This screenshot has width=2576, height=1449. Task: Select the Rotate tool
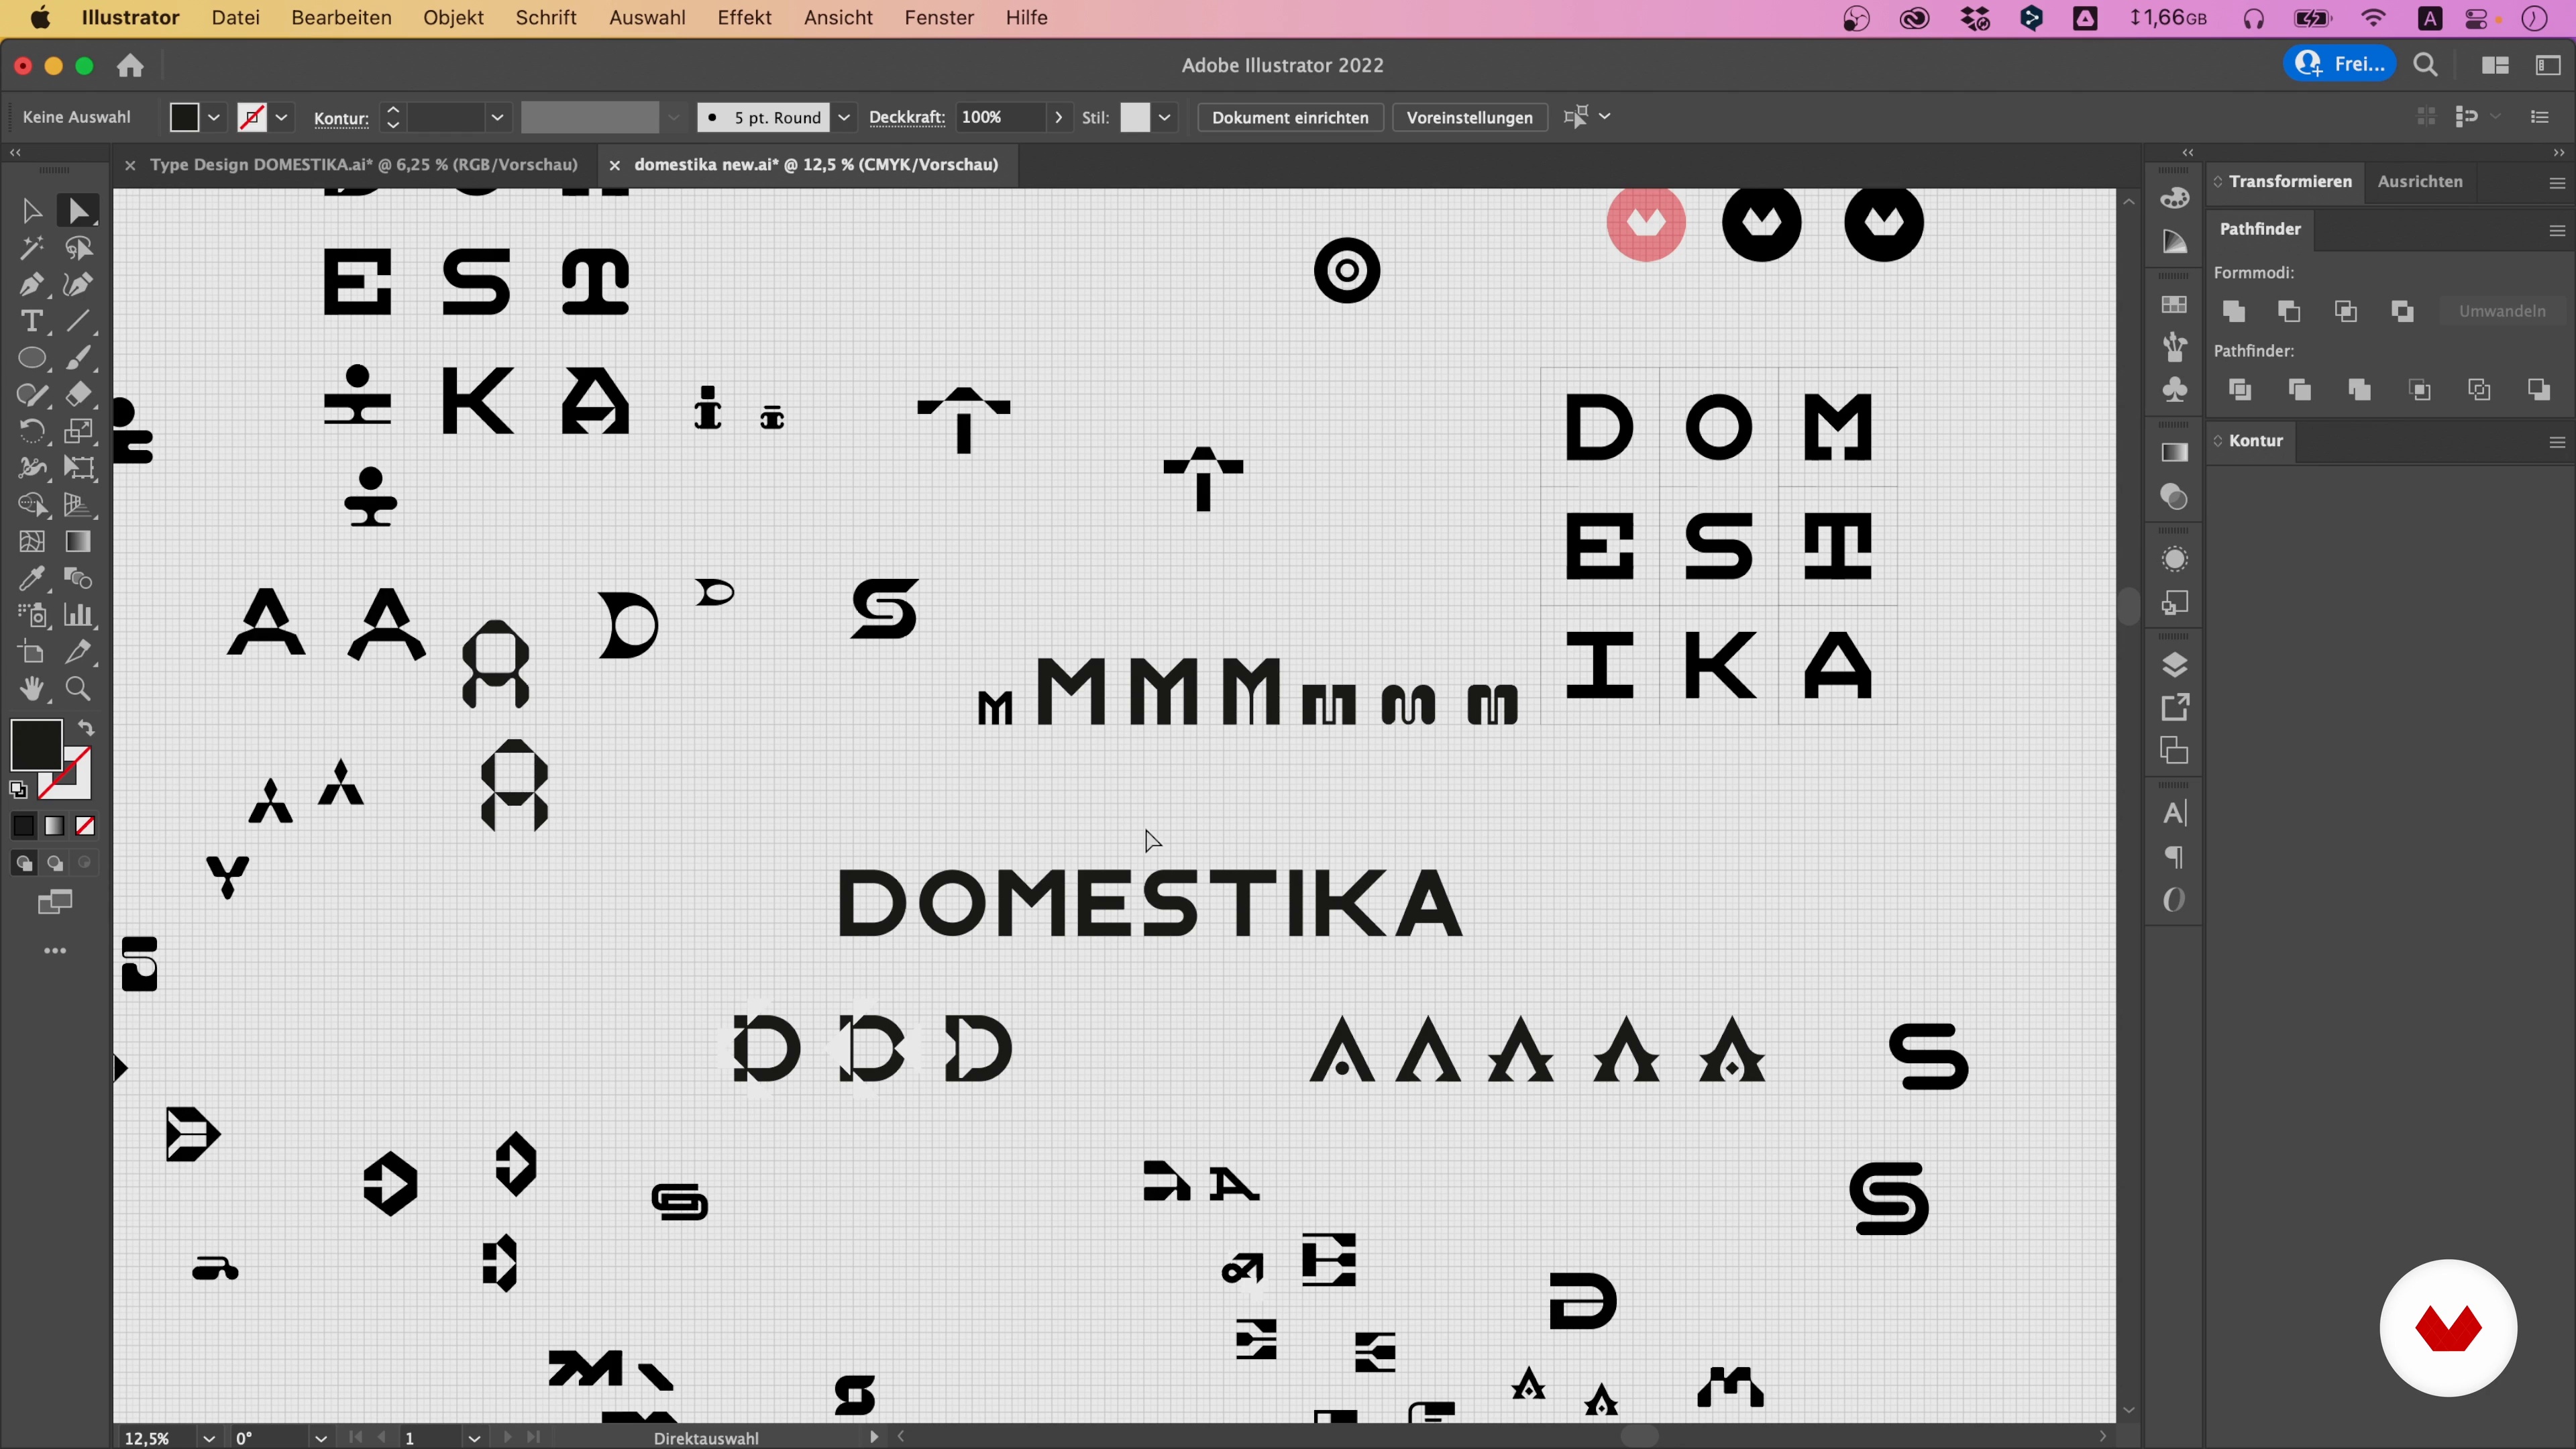31,432
